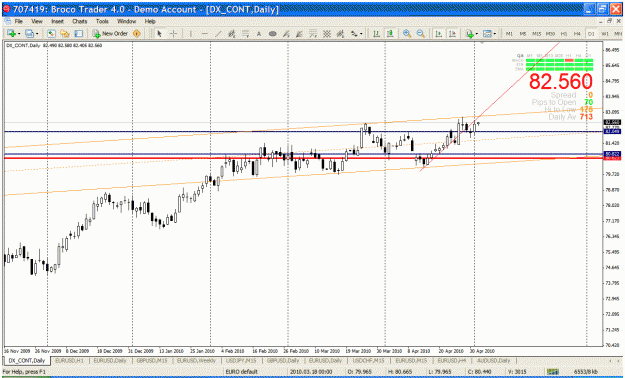Select the Vertical Line drawing tool
Viewport: 625px width, 378px height.
191,34
